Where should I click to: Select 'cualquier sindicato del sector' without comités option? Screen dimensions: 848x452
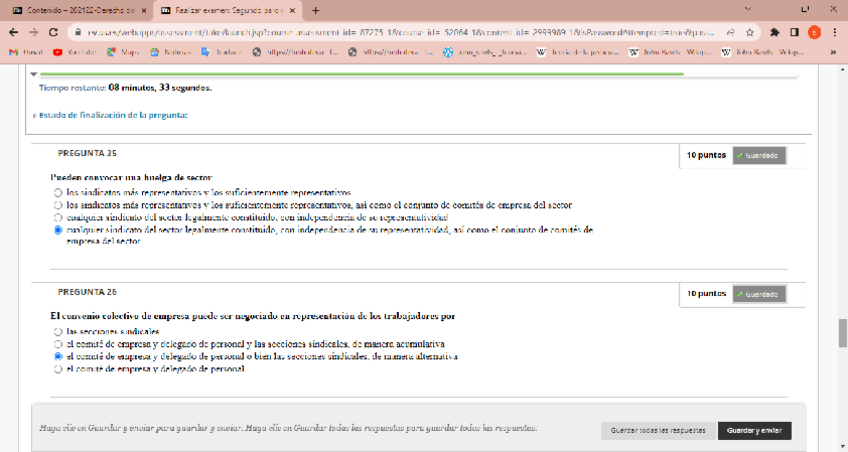[58, 217]
